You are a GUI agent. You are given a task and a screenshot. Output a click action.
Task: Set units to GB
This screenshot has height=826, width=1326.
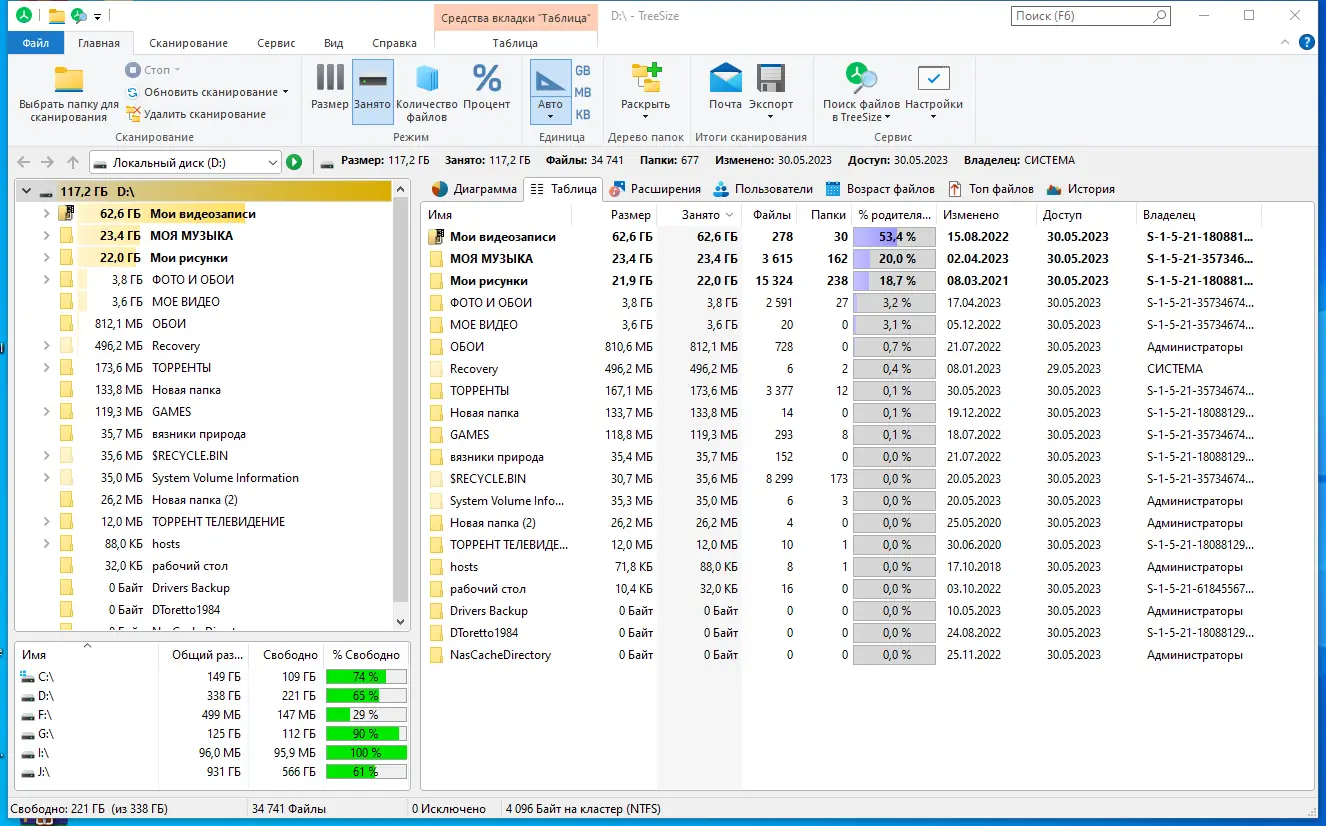(x=582, y=70)
